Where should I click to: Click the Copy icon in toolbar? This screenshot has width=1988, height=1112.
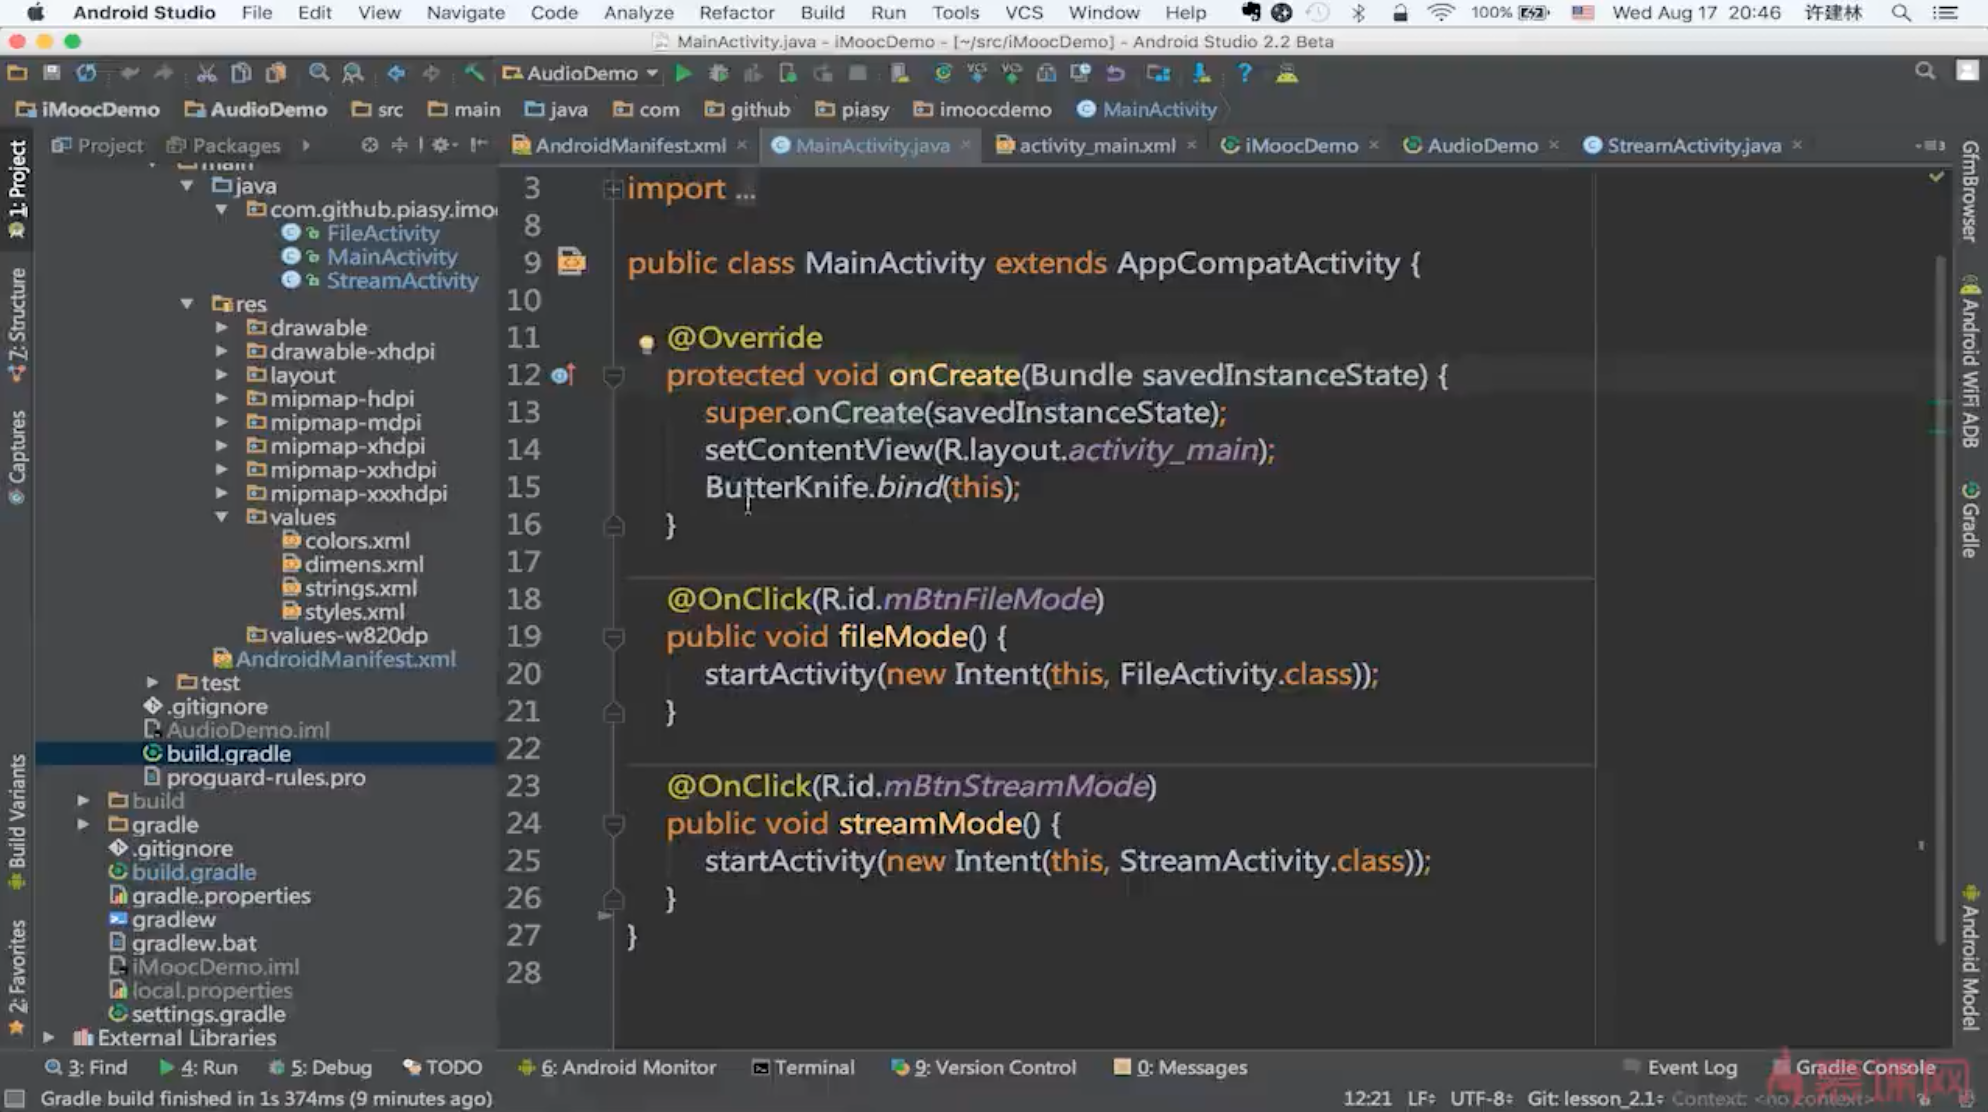tap(241, 73)
